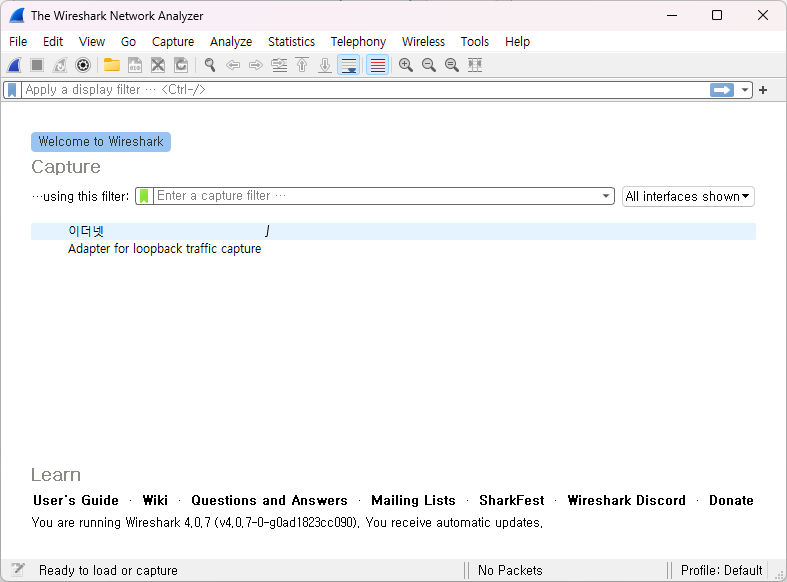Click the Save capture file icon

[x=135, y=65]
